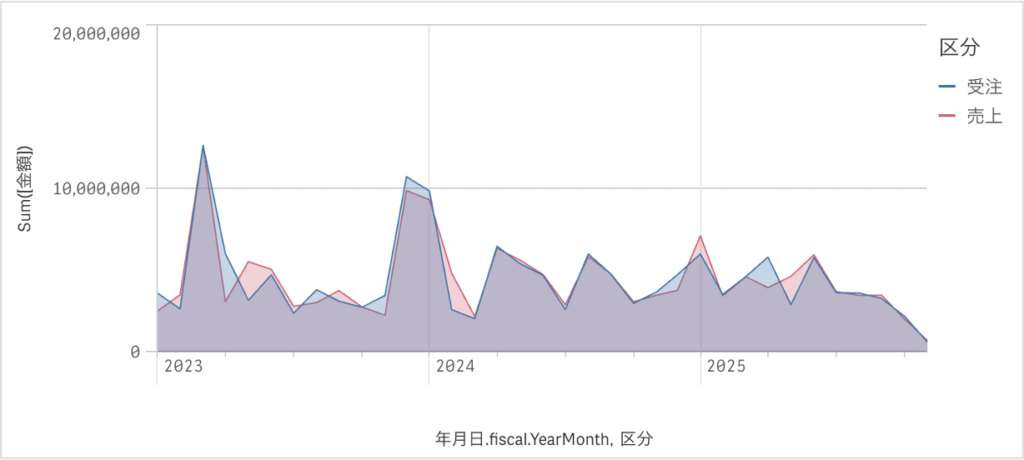This screenshot has width=1024, height=460.
Task: Click the first 受注 data point at left edge
Action: point(158,293)
